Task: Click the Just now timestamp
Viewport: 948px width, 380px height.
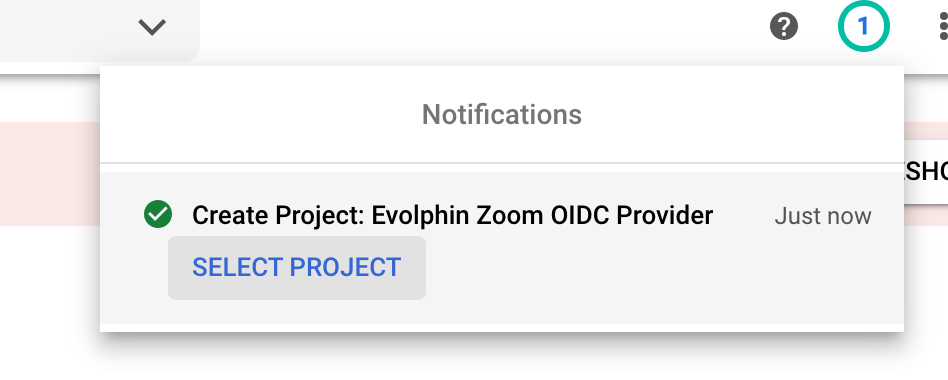Action: [x=823, y=216]
